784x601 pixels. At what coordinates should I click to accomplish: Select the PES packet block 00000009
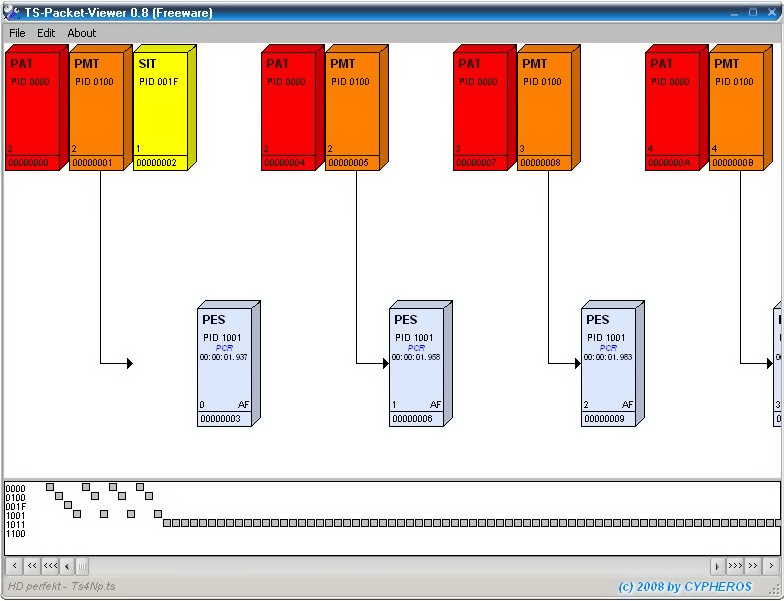point(612,364)
